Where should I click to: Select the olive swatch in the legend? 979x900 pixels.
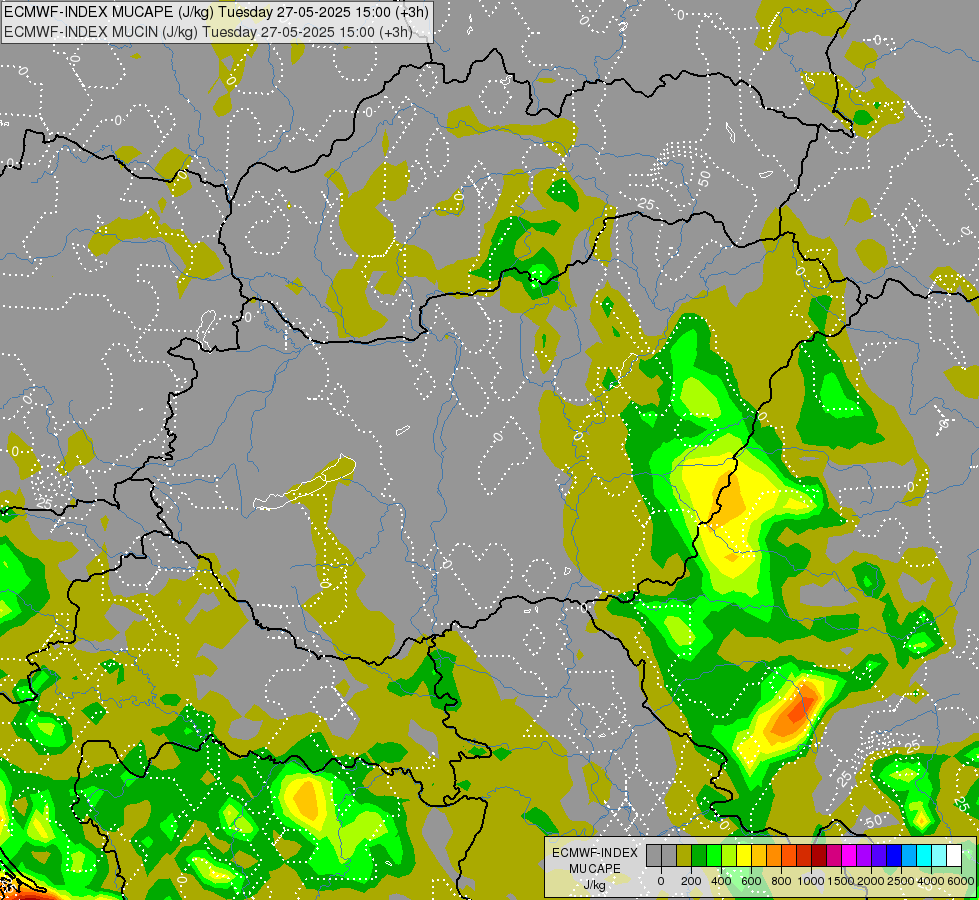(684, 856)
